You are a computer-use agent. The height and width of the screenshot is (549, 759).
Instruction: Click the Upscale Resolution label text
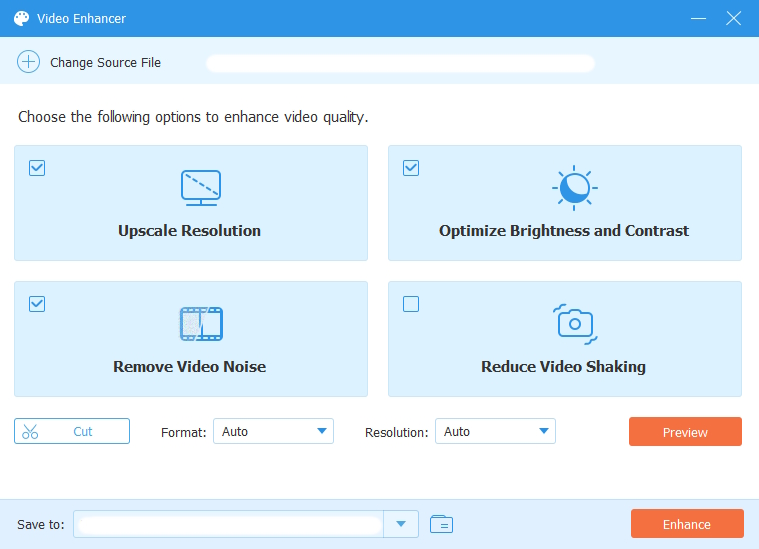(189, 230)
